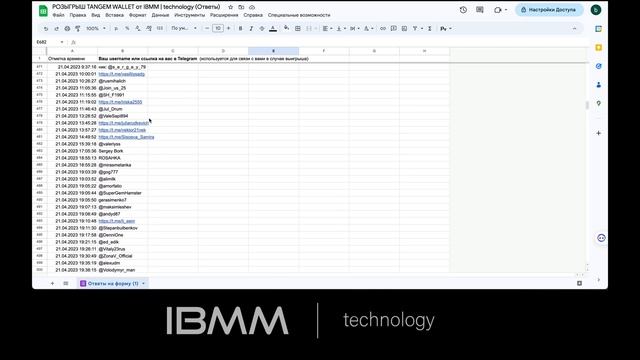Click the Undo icon in the toolbar
This screenshot has height=360, width=640.
pos(46,29)
